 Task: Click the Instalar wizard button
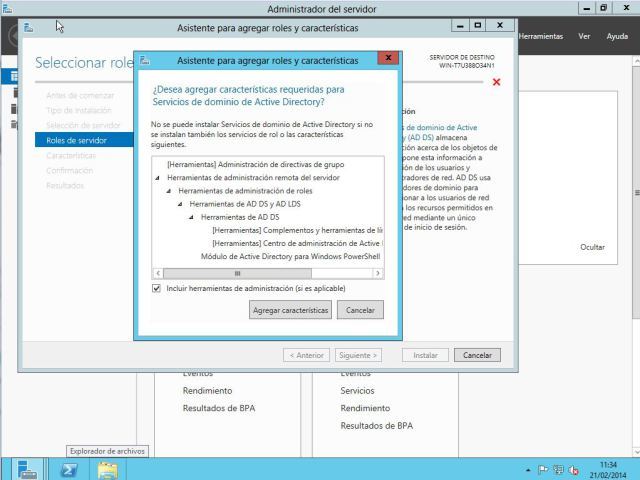pyautogui.click(x=425, y=355)
